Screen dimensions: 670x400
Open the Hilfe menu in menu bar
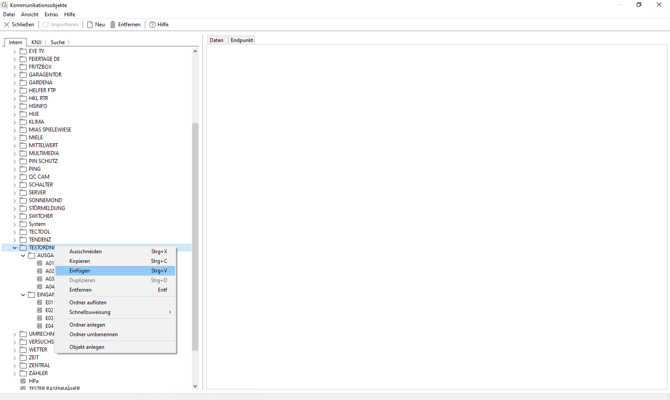[x=70, y=14]
